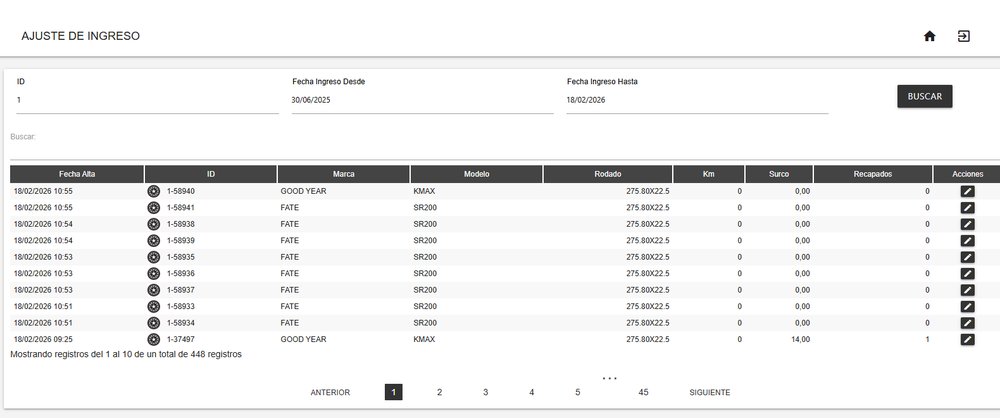
Task: Click the BUSCAR button
Action: (925, 96)
